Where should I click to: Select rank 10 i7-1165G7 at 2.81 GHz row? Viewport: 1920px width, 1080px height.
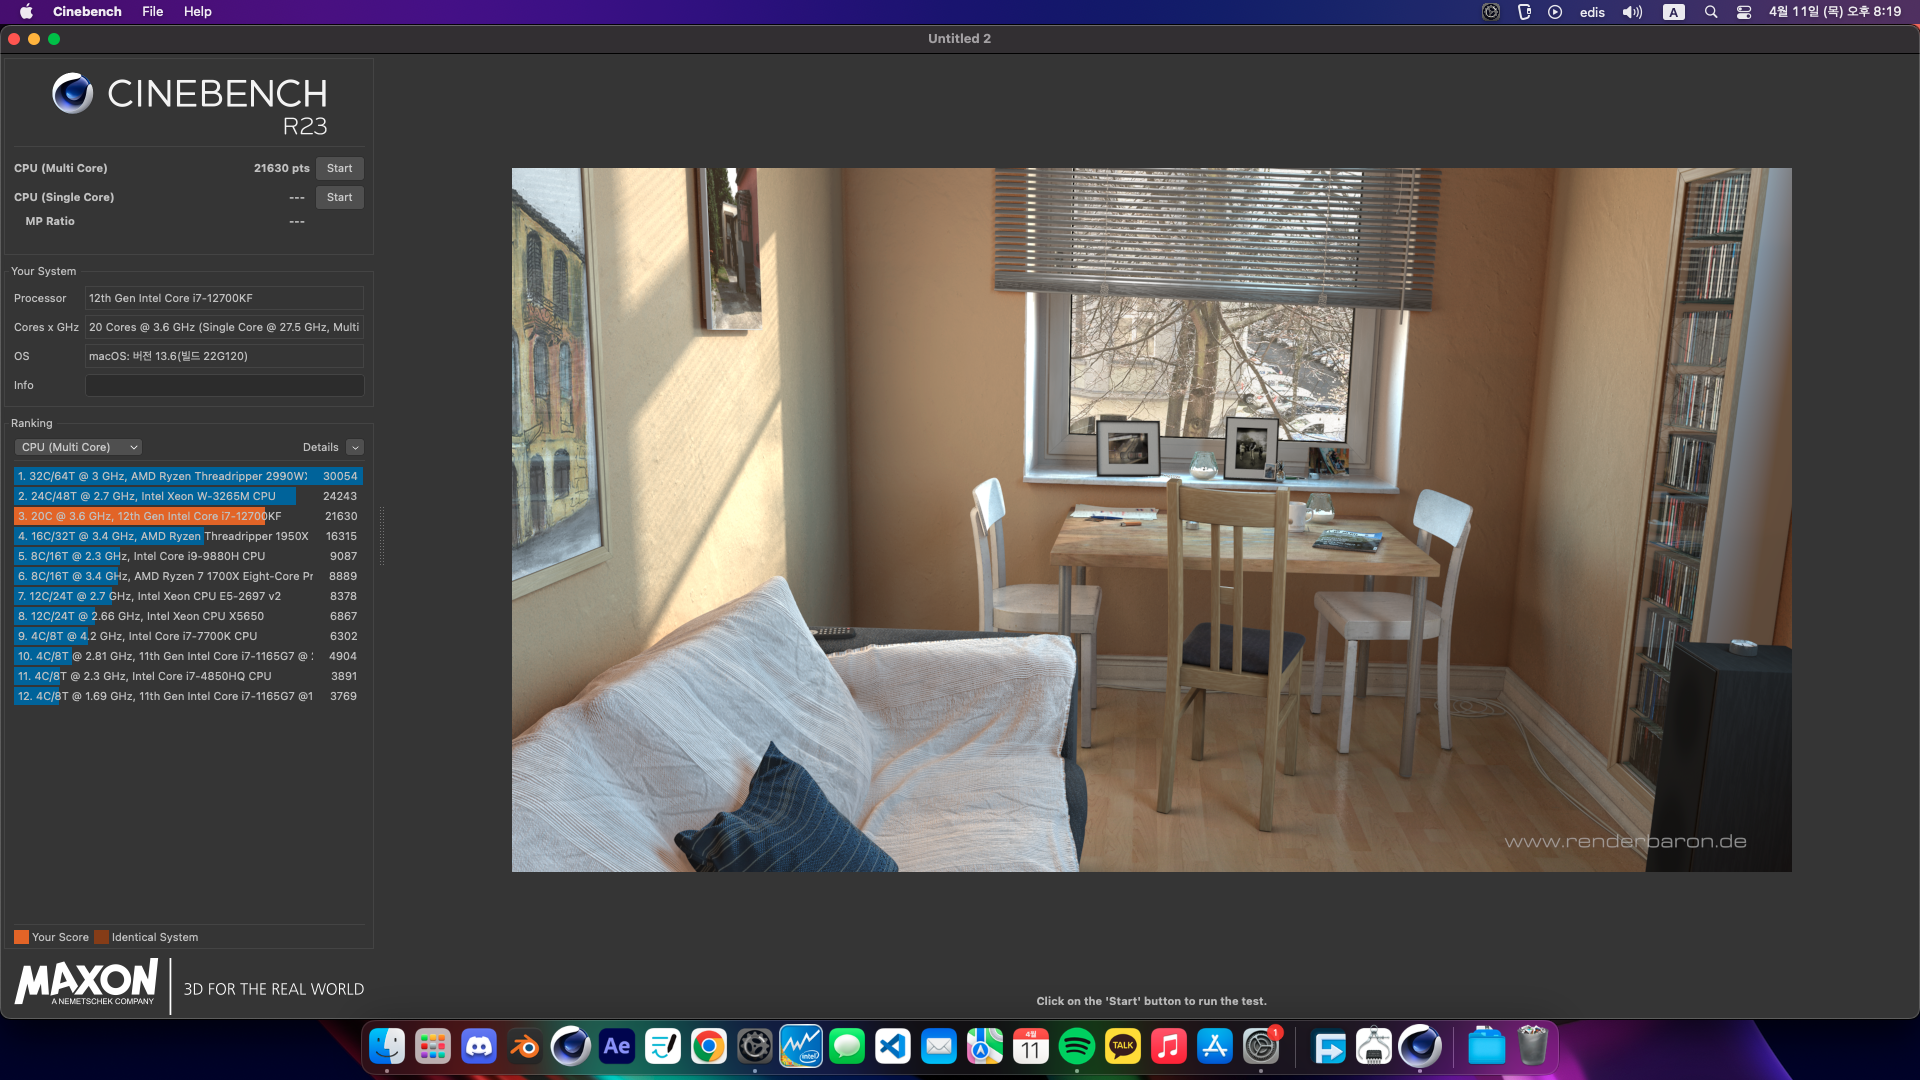188,656
